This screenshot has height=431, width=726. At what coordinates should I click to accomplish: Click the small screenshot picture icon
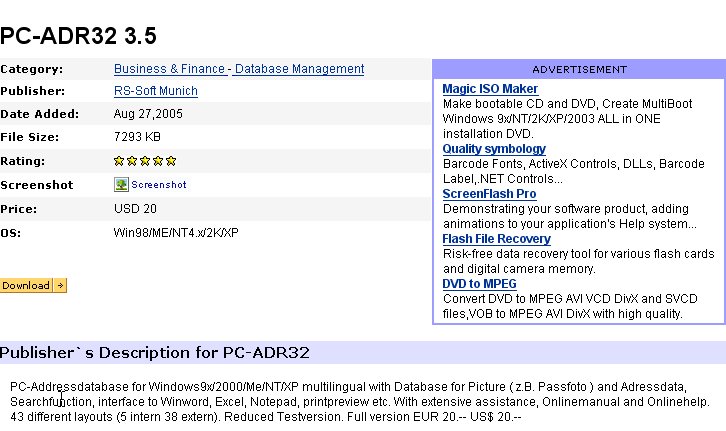(x=121, y=185)
